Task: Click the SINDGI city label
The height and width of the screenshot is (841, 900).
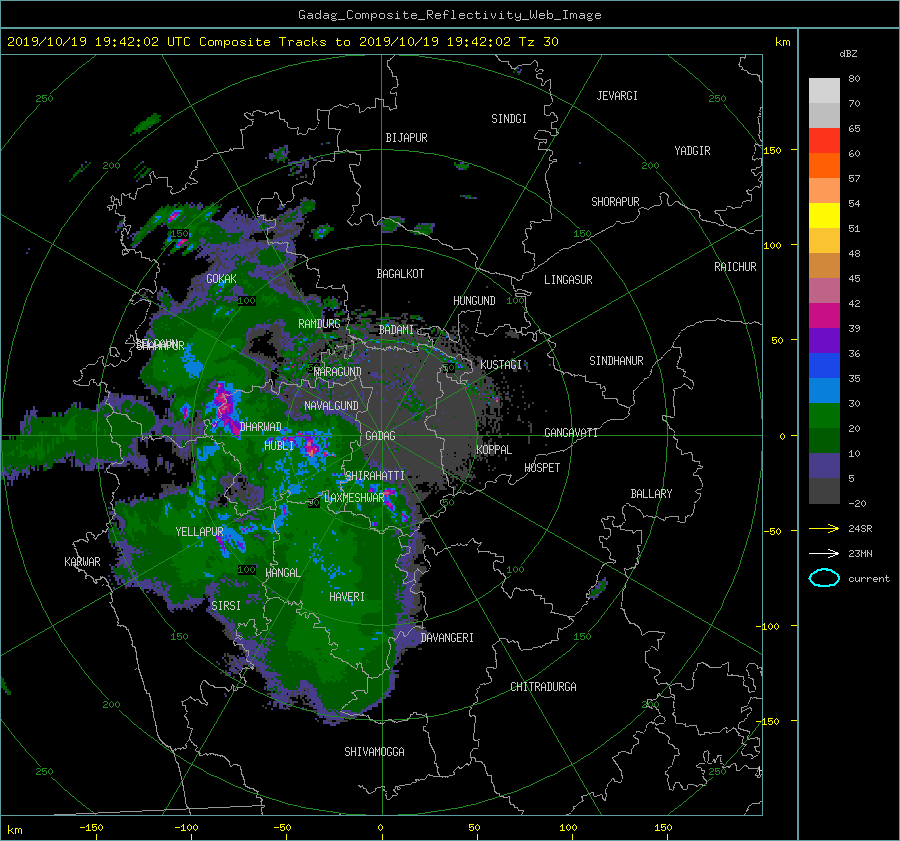Action: coord(509,119)
